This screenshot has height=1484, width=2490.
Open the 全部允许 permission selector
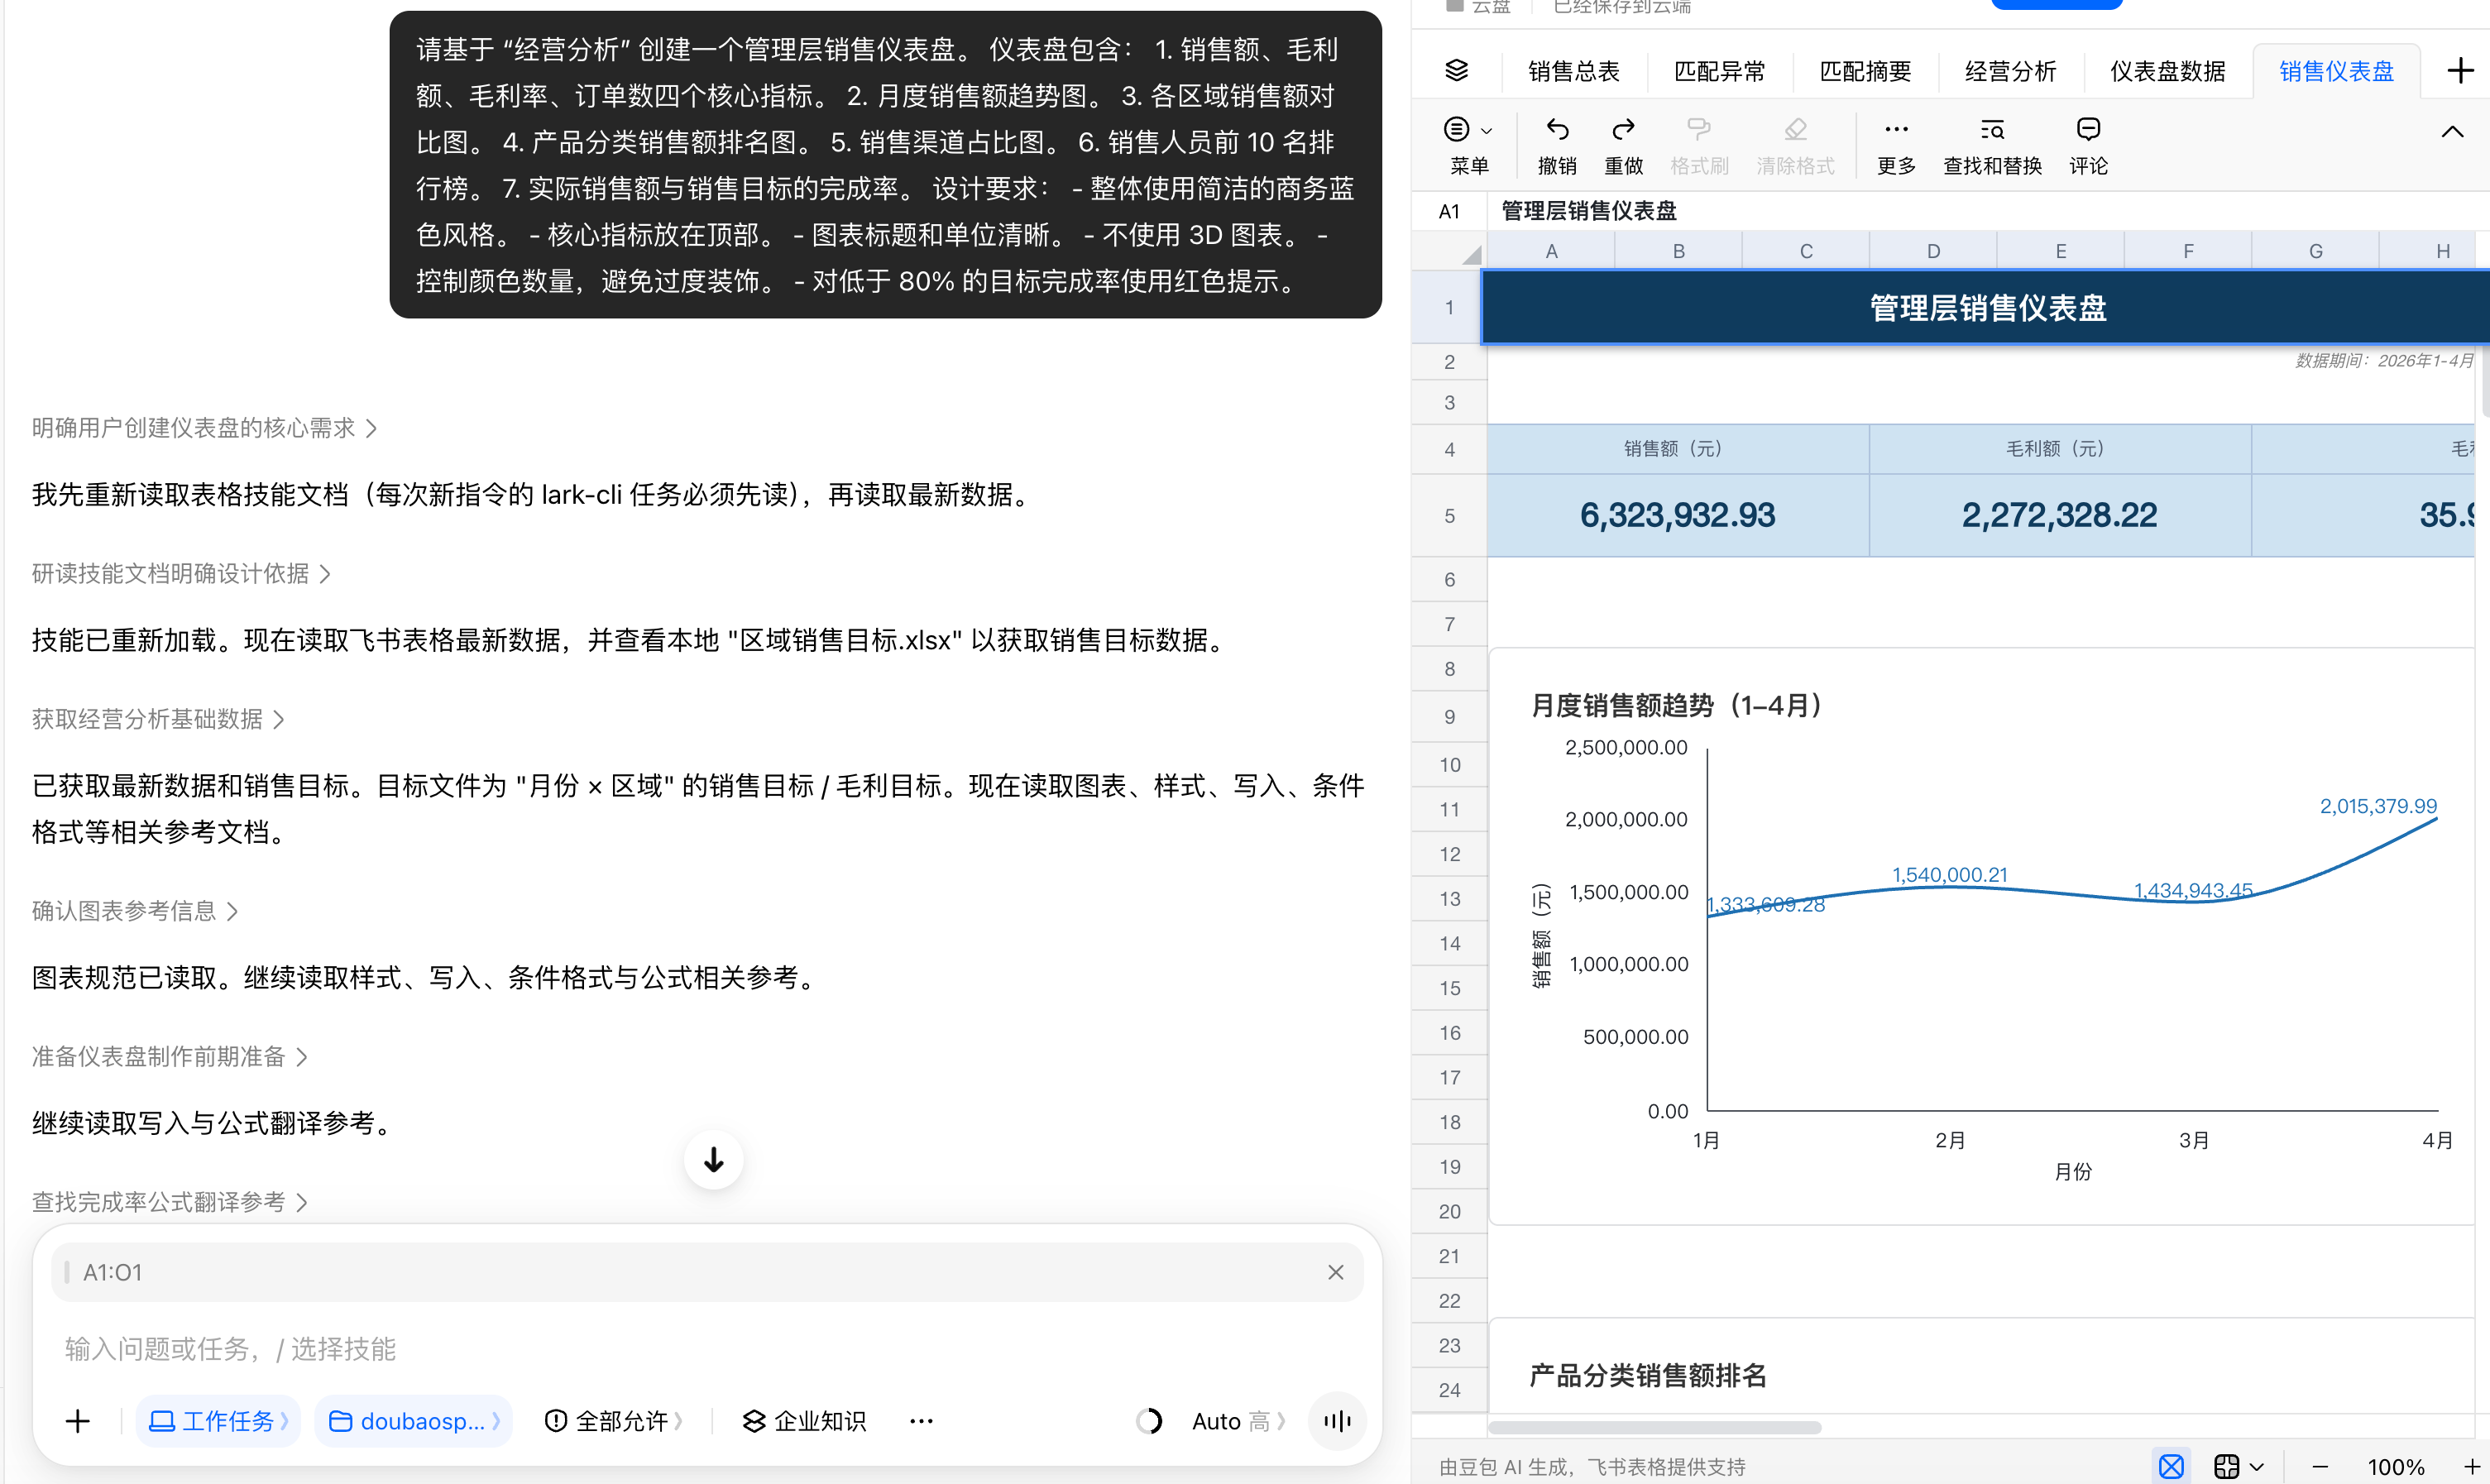614,1421
